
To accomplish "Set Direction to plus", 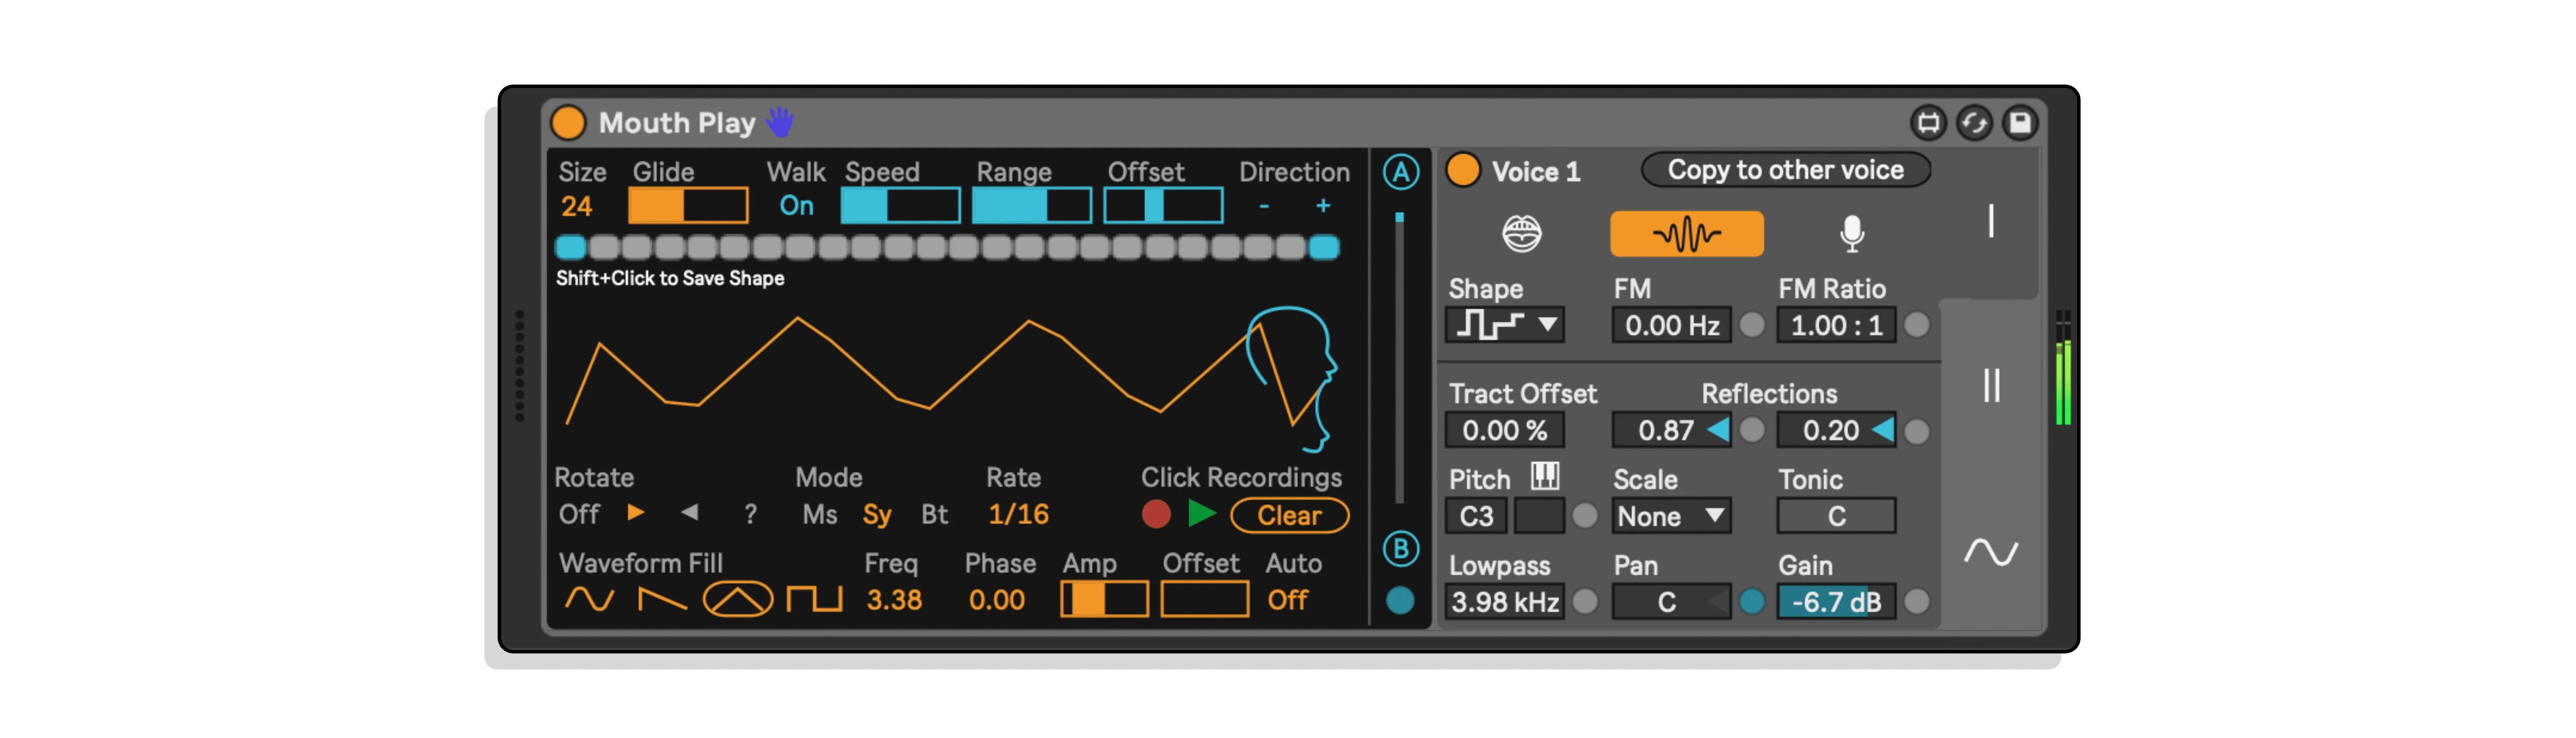I will click(x=1323, y=206).
